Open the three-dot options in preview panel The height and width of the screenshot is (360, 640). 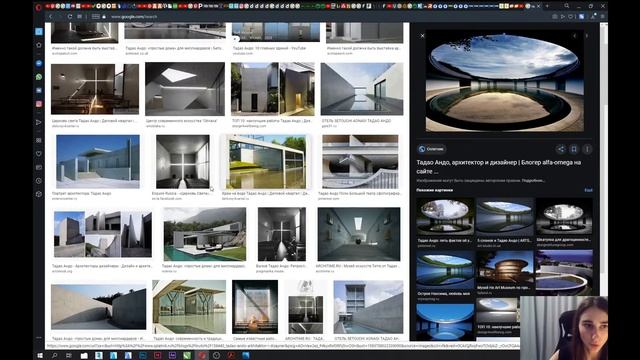coord(587,149)
